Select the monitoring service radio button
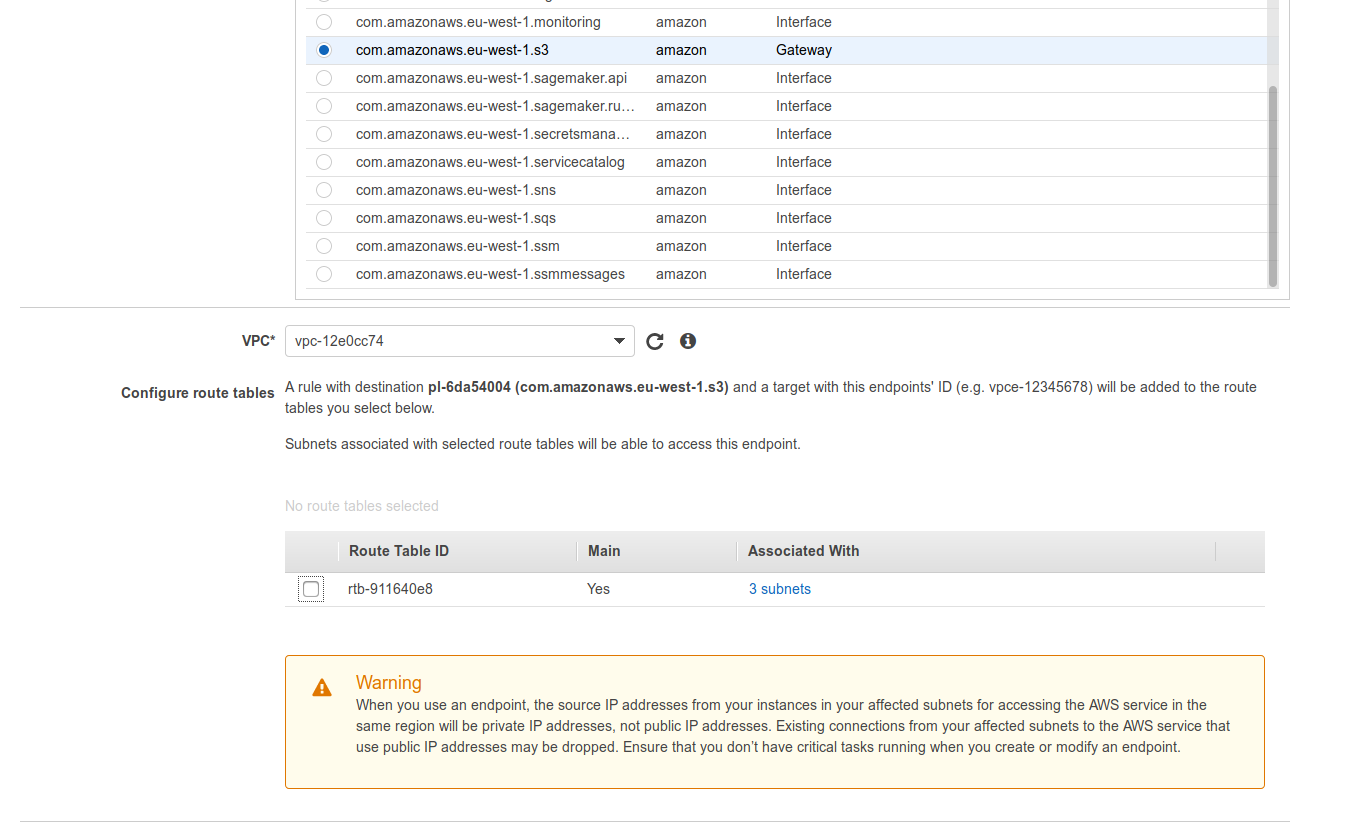 pos(323,21)
